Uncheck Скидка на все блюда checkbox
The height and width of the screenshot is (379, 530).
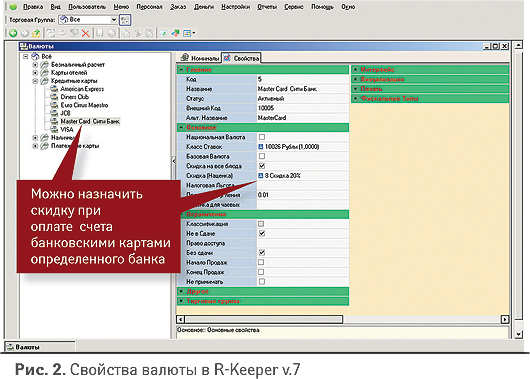[x=262, y=166]
